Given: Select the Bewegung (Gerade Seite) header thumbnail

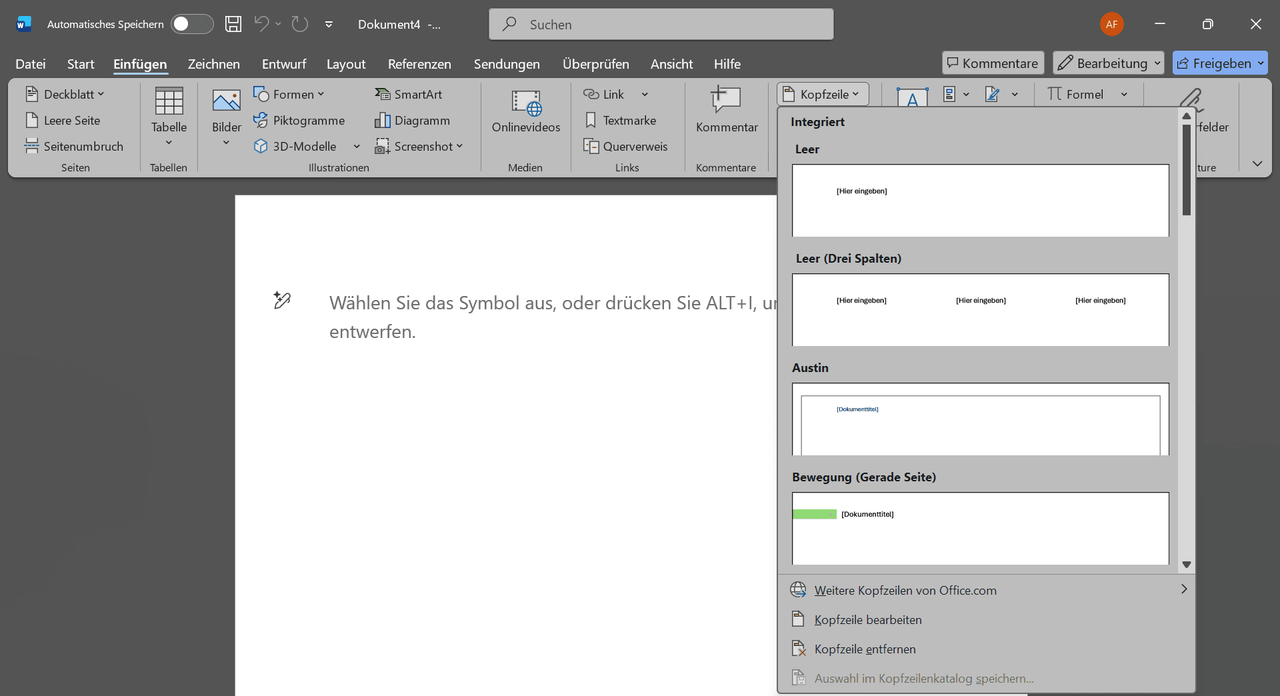Looking at the screenshot, I should tap(980, 528).
